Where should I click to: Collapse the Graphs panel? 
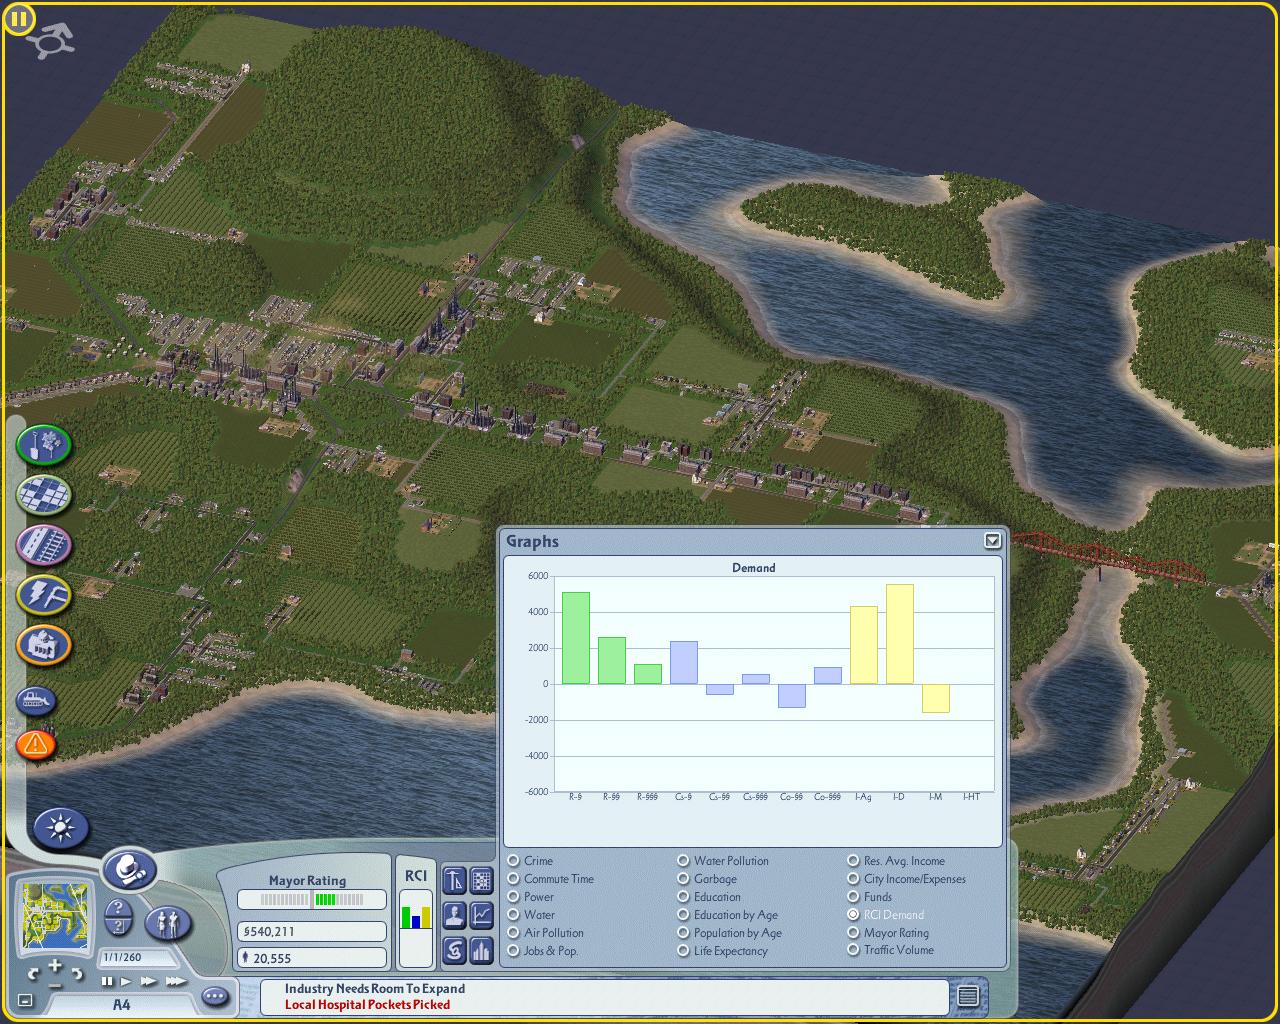[x=992, y=541]
